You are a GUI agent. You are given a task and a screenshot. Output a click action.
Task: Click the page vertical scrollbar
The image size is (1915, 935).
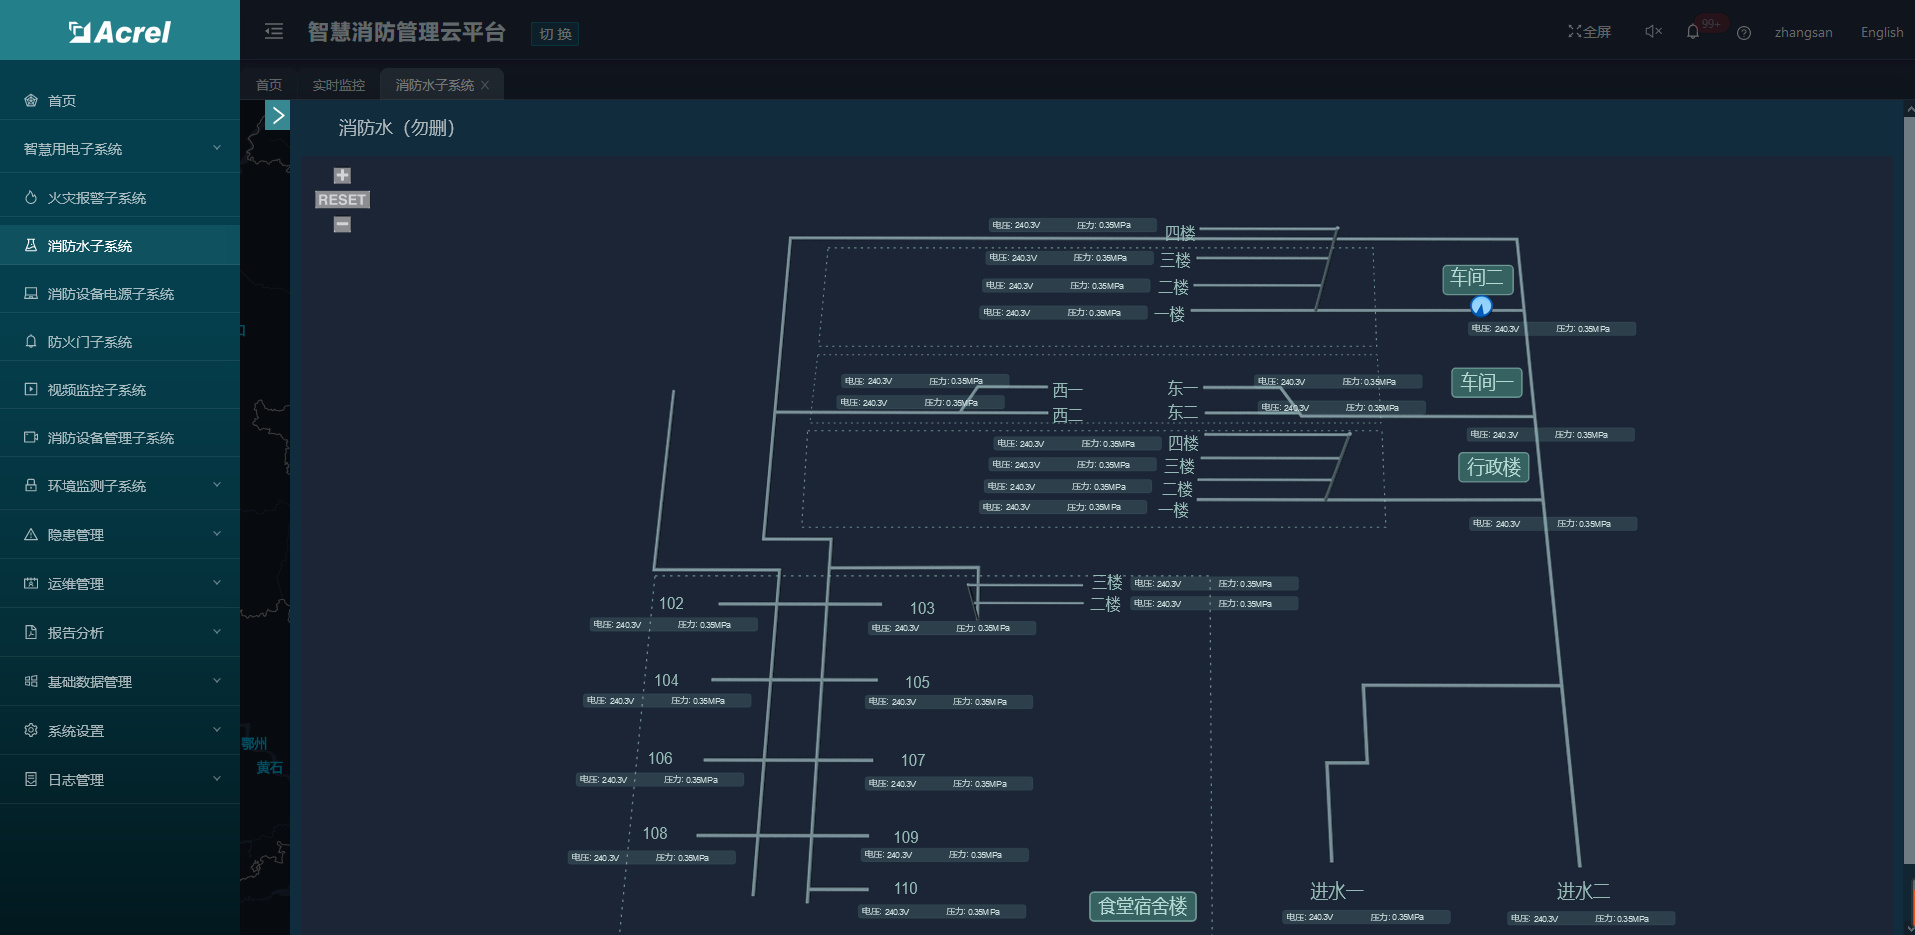click(1909, 490)
